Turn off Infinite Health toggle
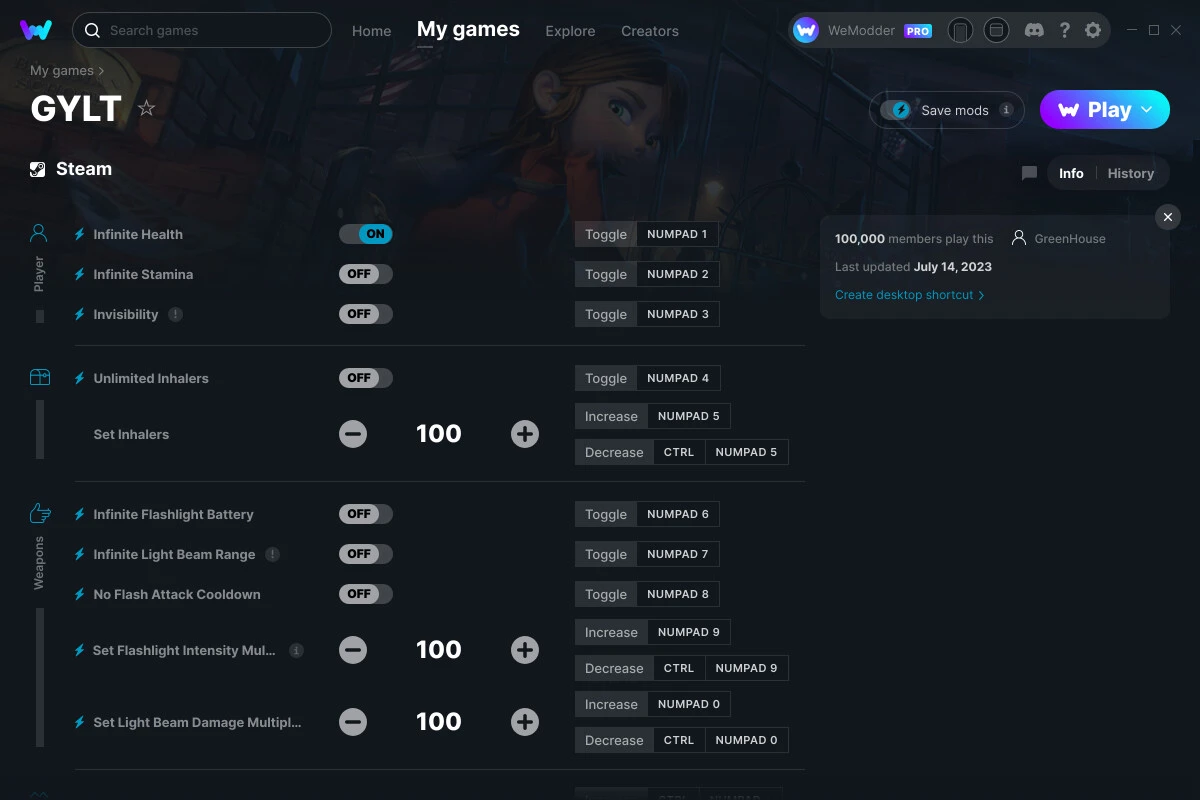Screen dimensions: 1200x800 pyautogui.click(x=366, y=234)
